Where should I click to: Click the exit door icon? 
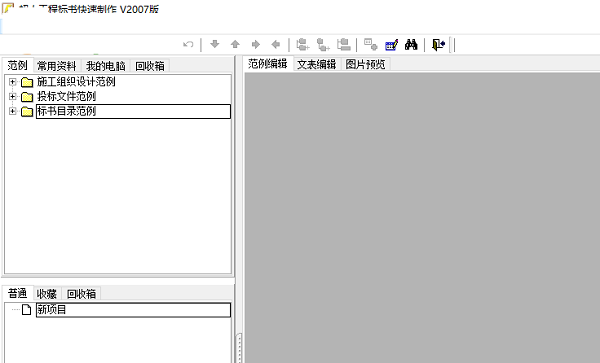[438, 45]
